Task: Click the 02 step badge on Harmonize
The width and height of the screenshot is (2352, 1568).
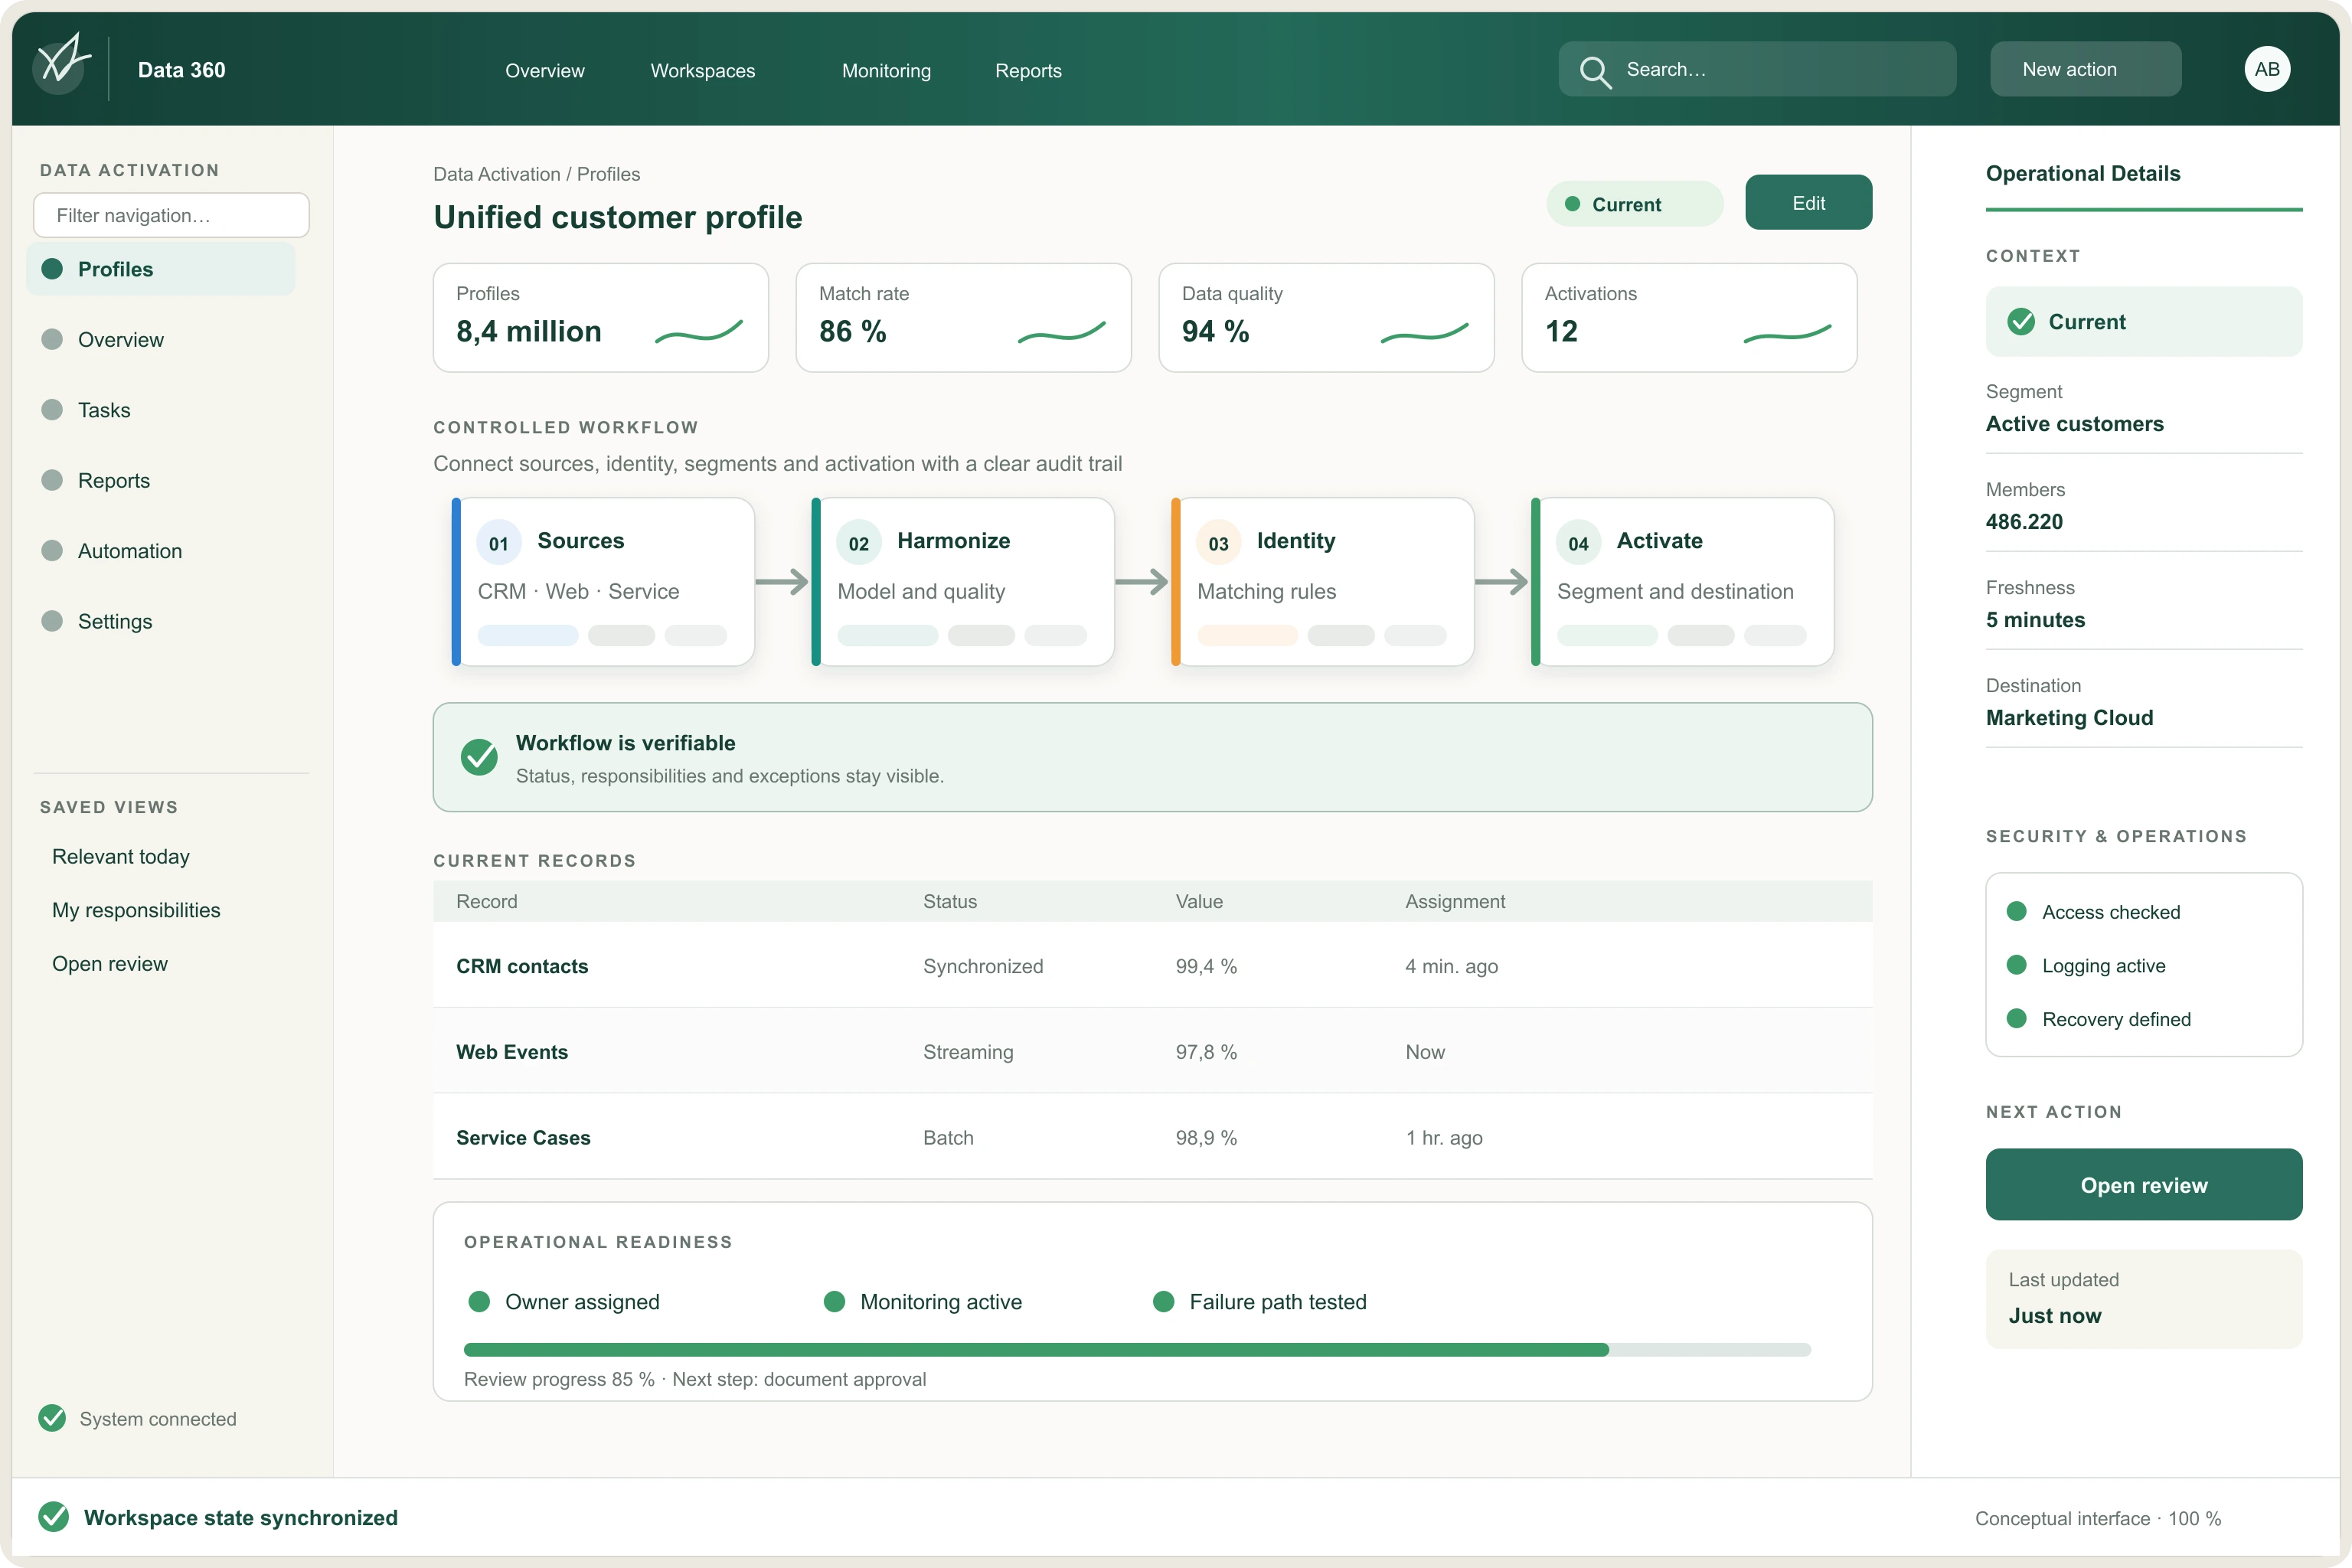Action: pos(859,543)
